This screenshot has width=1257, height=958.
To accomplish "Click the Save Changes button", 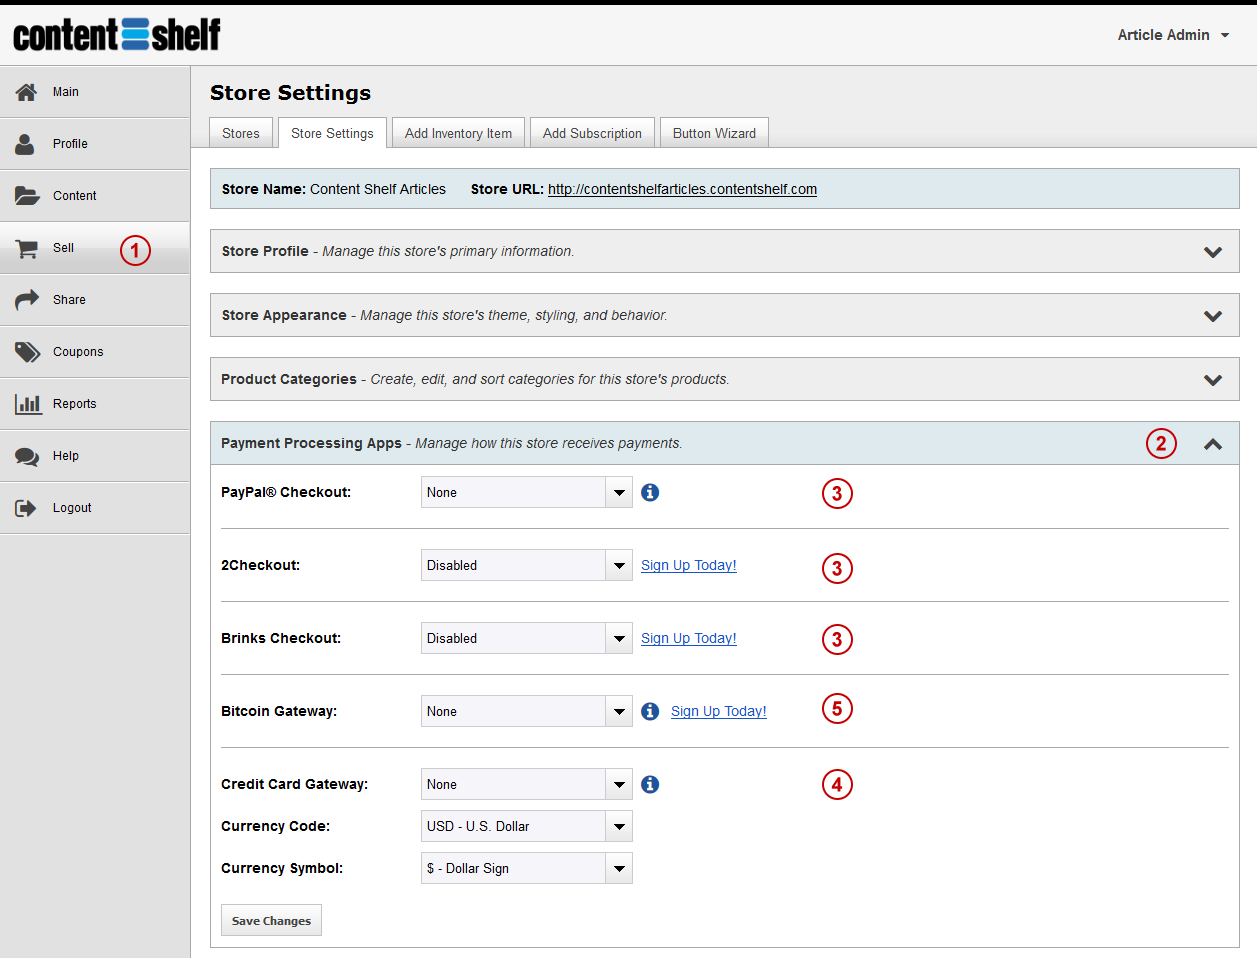I will [271, 920].
